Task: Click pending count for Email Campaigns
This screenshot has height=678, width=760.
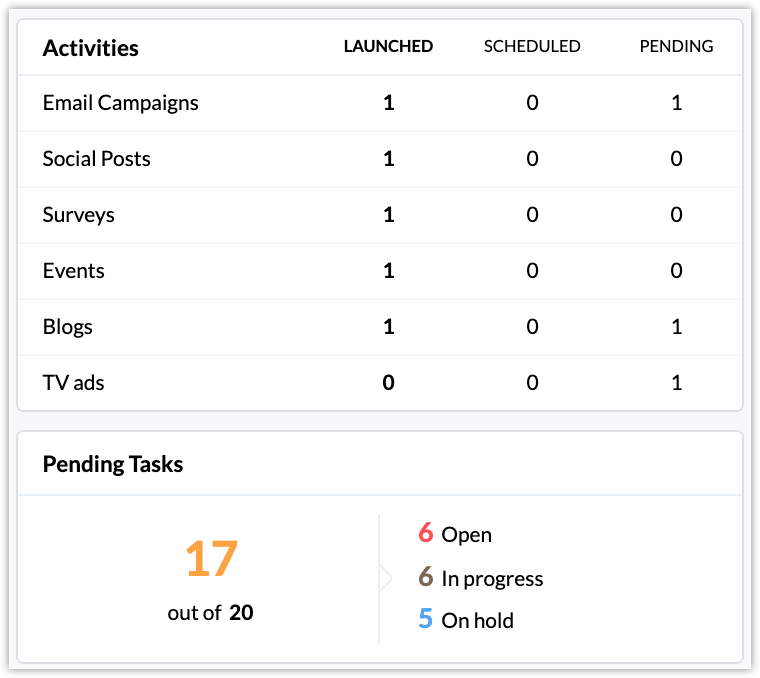Action: [677, 103]
